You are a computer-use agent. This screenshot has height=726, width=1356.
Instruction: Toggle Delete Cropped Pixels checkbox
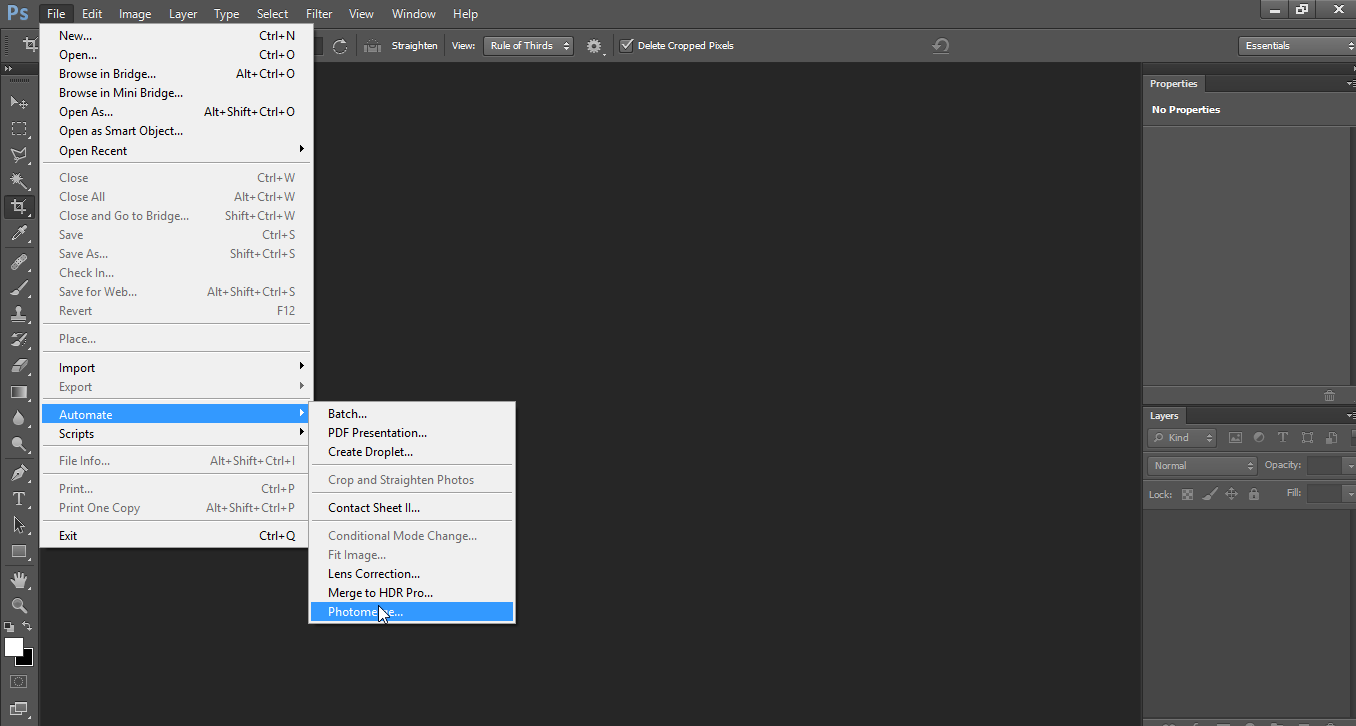tap(627, 46)
